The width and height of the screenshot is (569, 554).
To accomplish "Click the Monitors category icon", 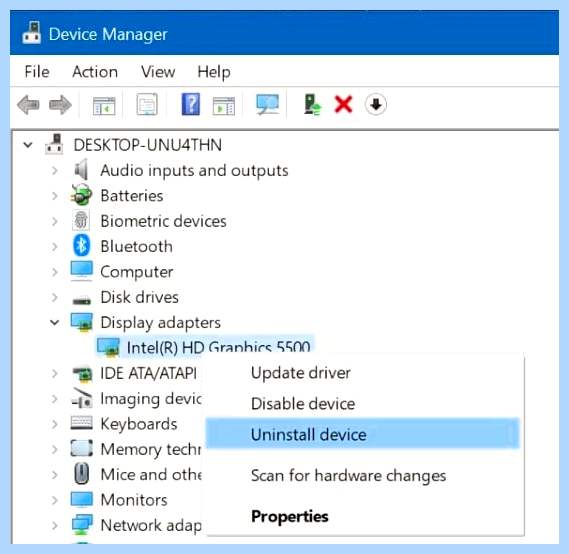I will tap(82, 500).
